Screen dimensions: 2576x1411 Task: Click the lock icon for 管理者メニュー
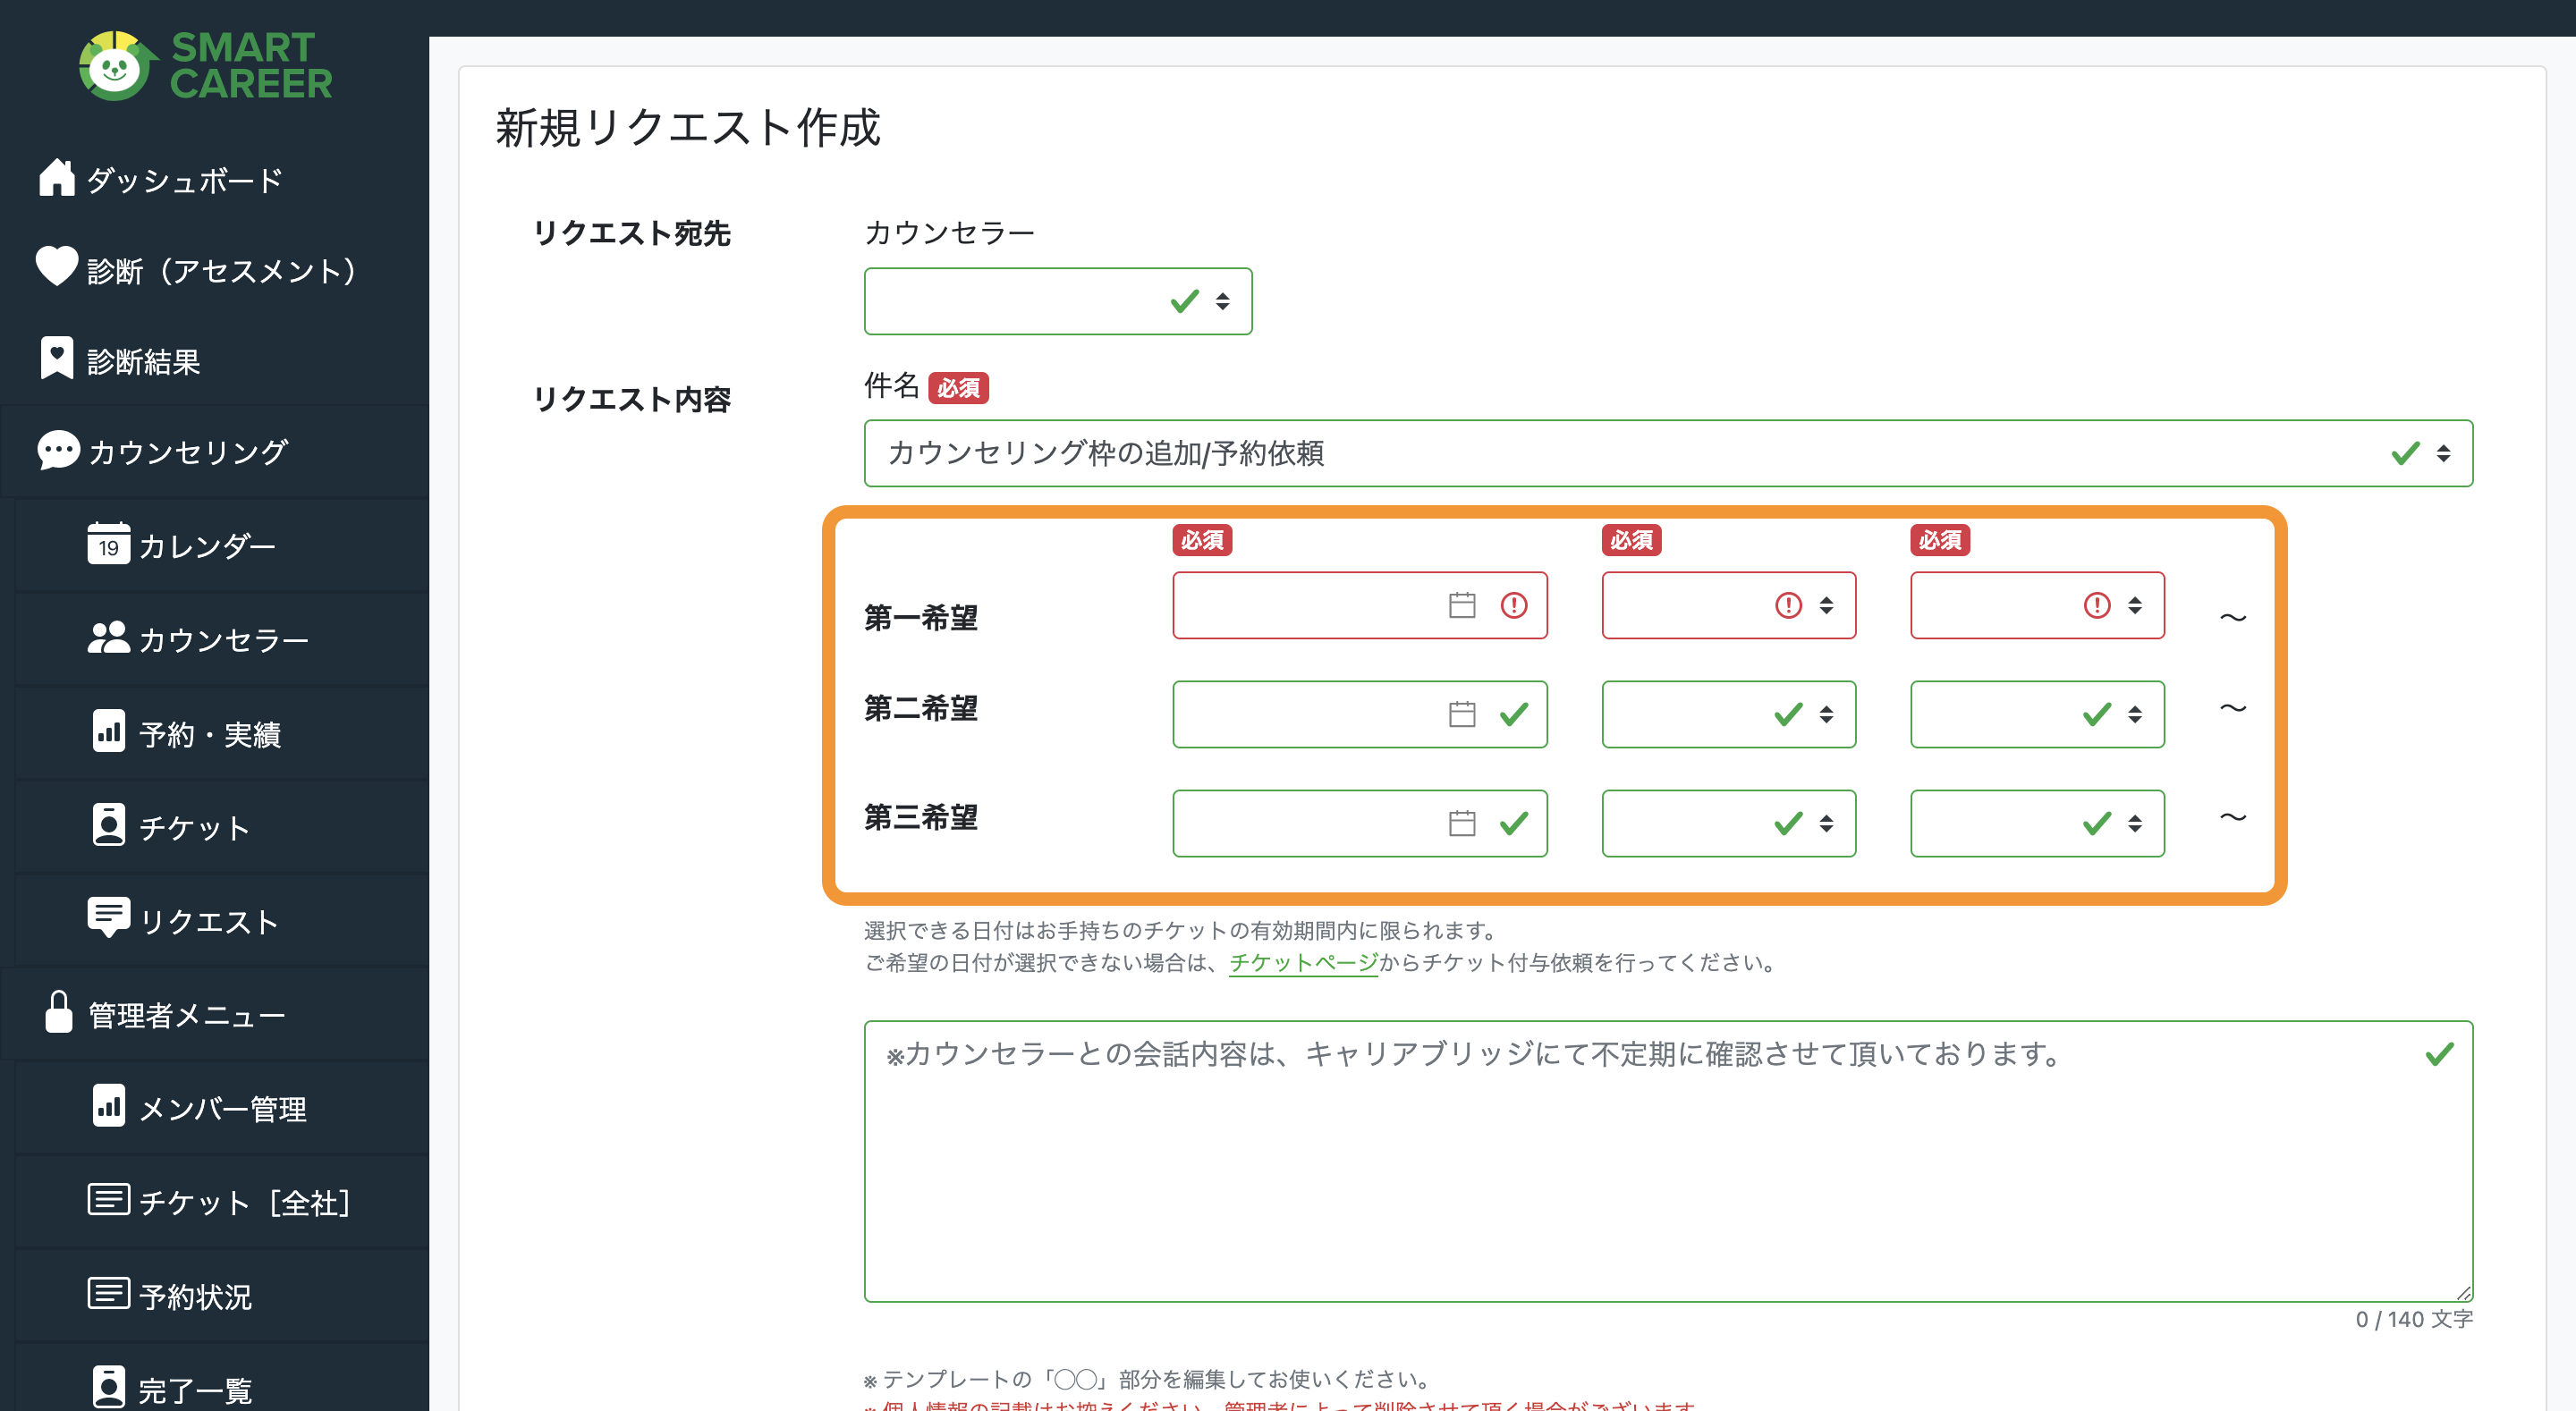59,1012
